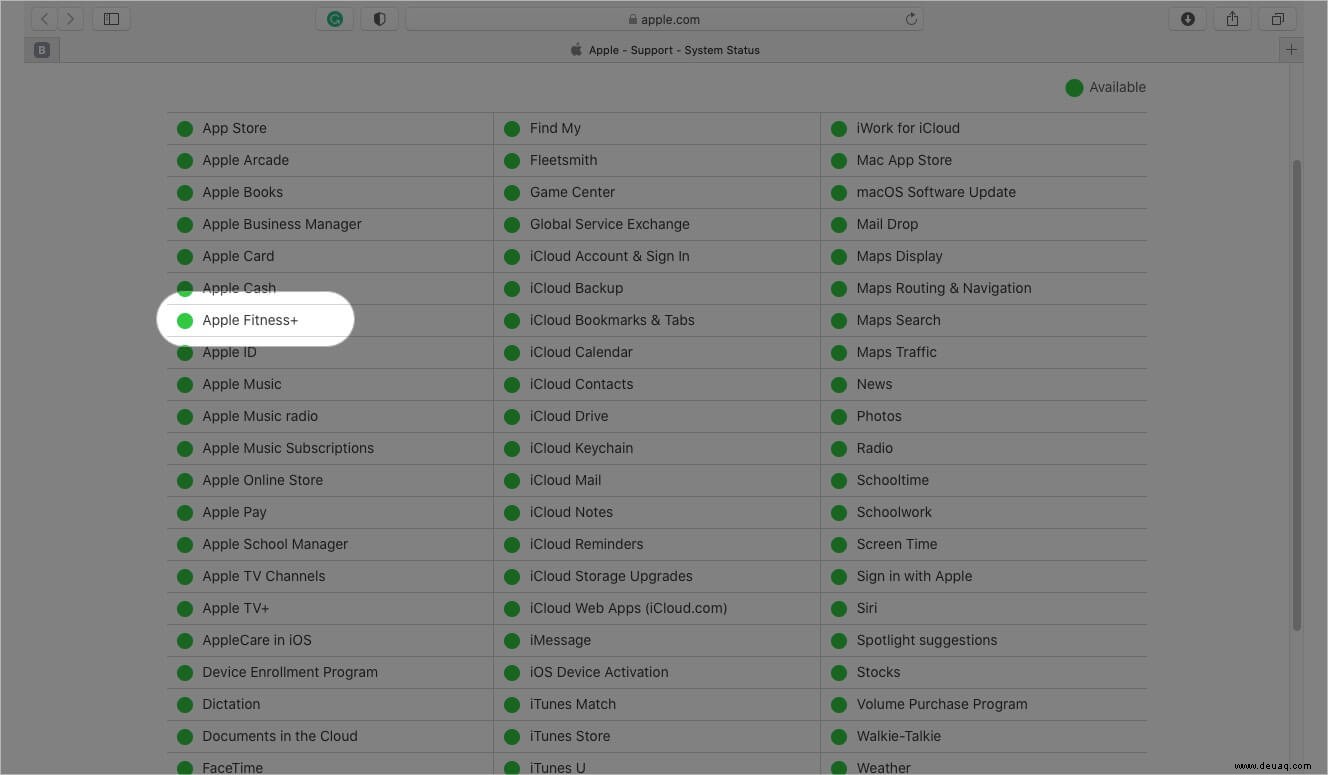
Task: Click the page's vertical scrollbar
Action: [1297, 395]
